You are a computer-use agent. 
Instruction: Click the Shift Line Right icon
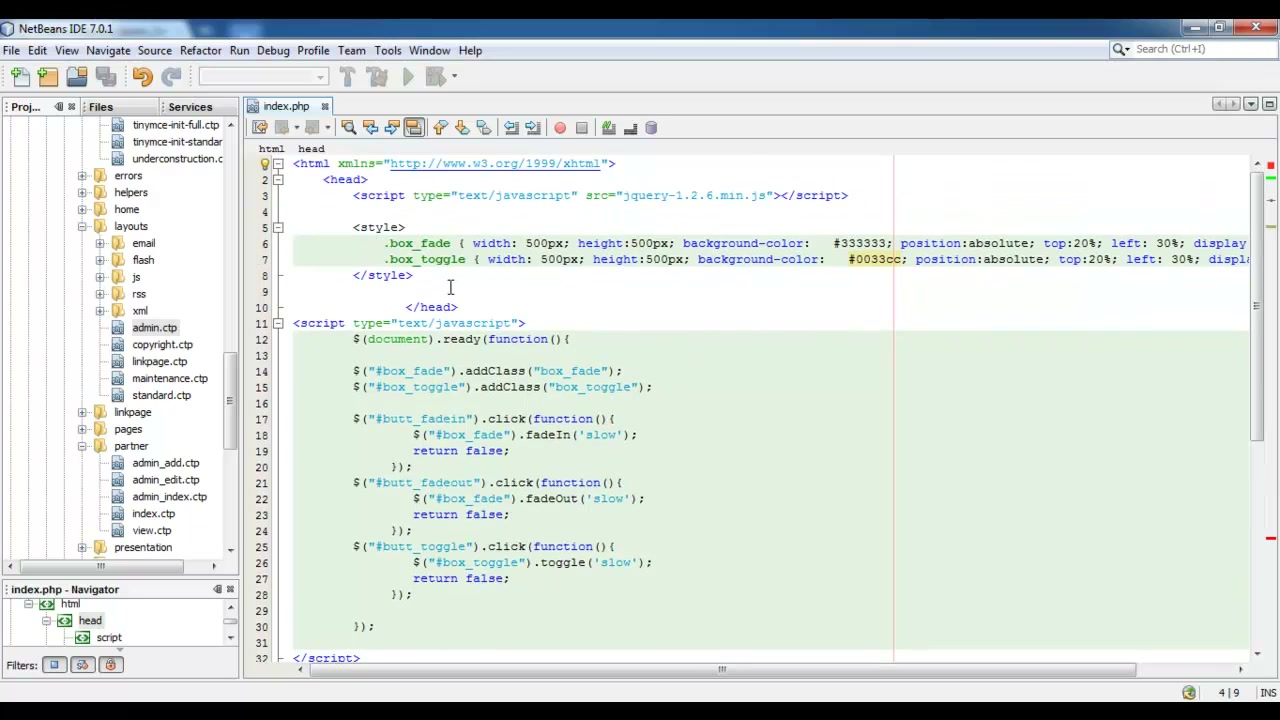[533, 127]
